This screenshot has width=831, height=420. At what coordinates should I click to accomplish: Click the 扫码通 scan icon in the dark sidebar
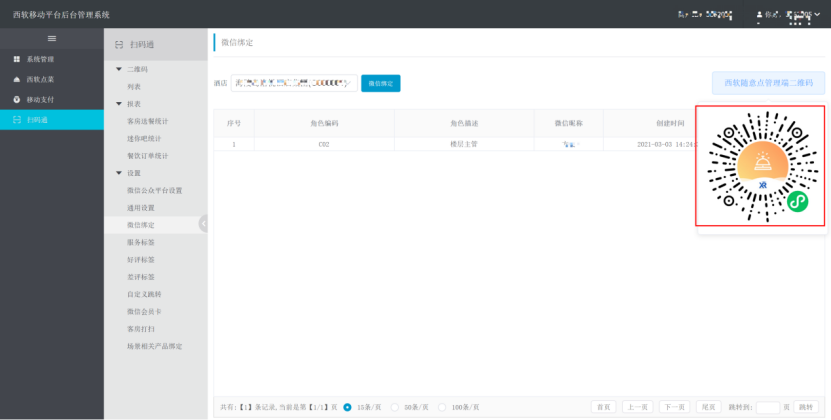(16, 120)
